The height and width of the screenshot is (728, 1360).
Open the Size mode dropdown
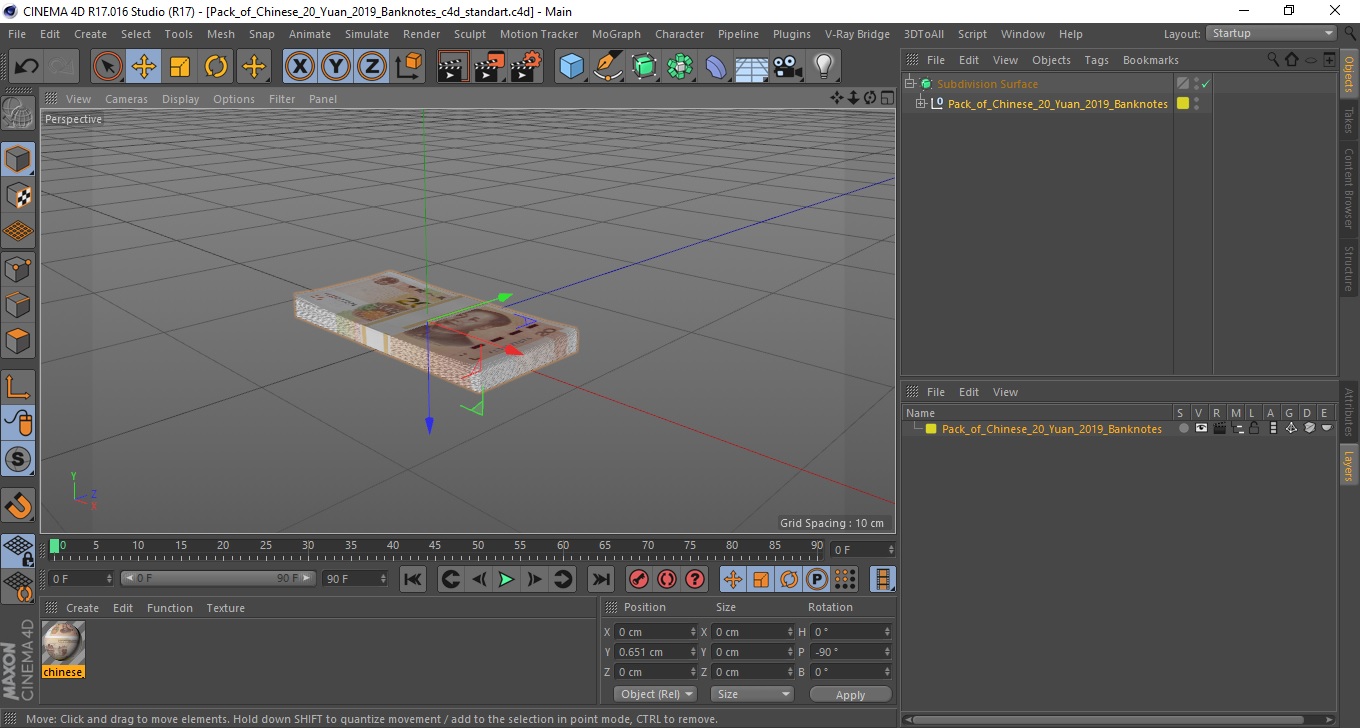click(752, 694)
